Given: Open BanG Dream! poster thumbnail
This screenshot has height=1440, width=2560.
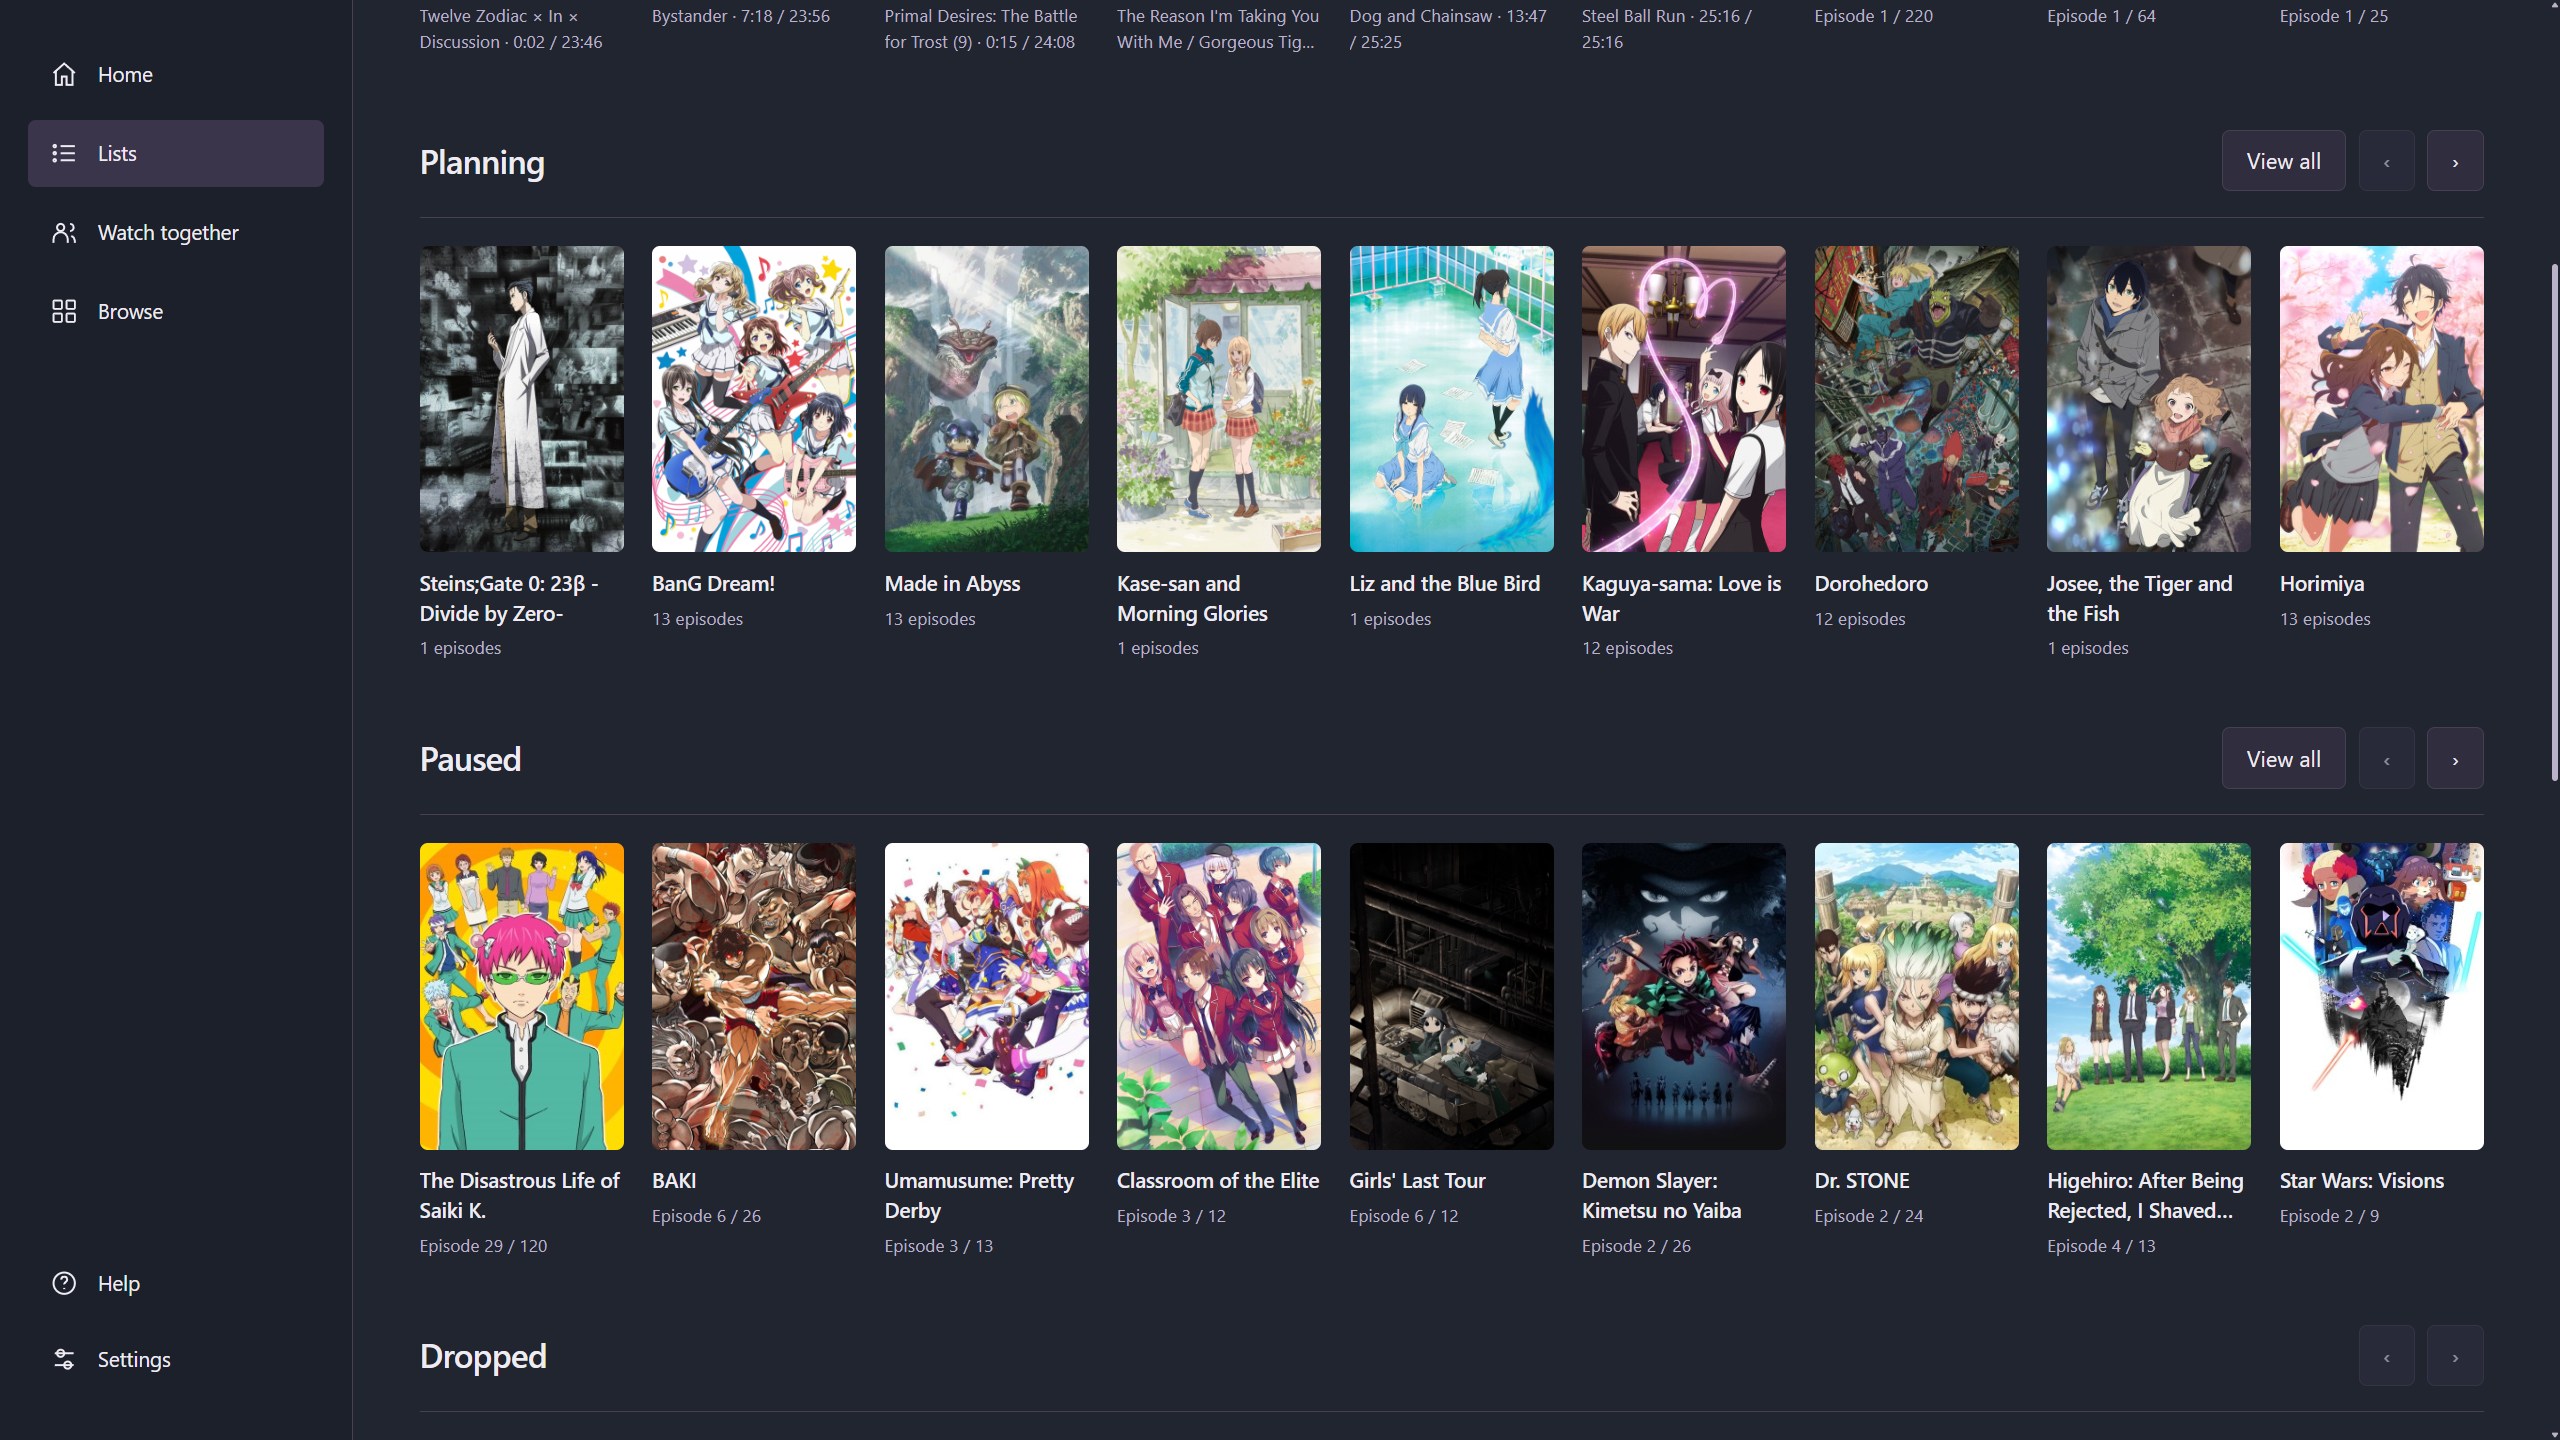Looking at the screenshot, I should point(754,399).
